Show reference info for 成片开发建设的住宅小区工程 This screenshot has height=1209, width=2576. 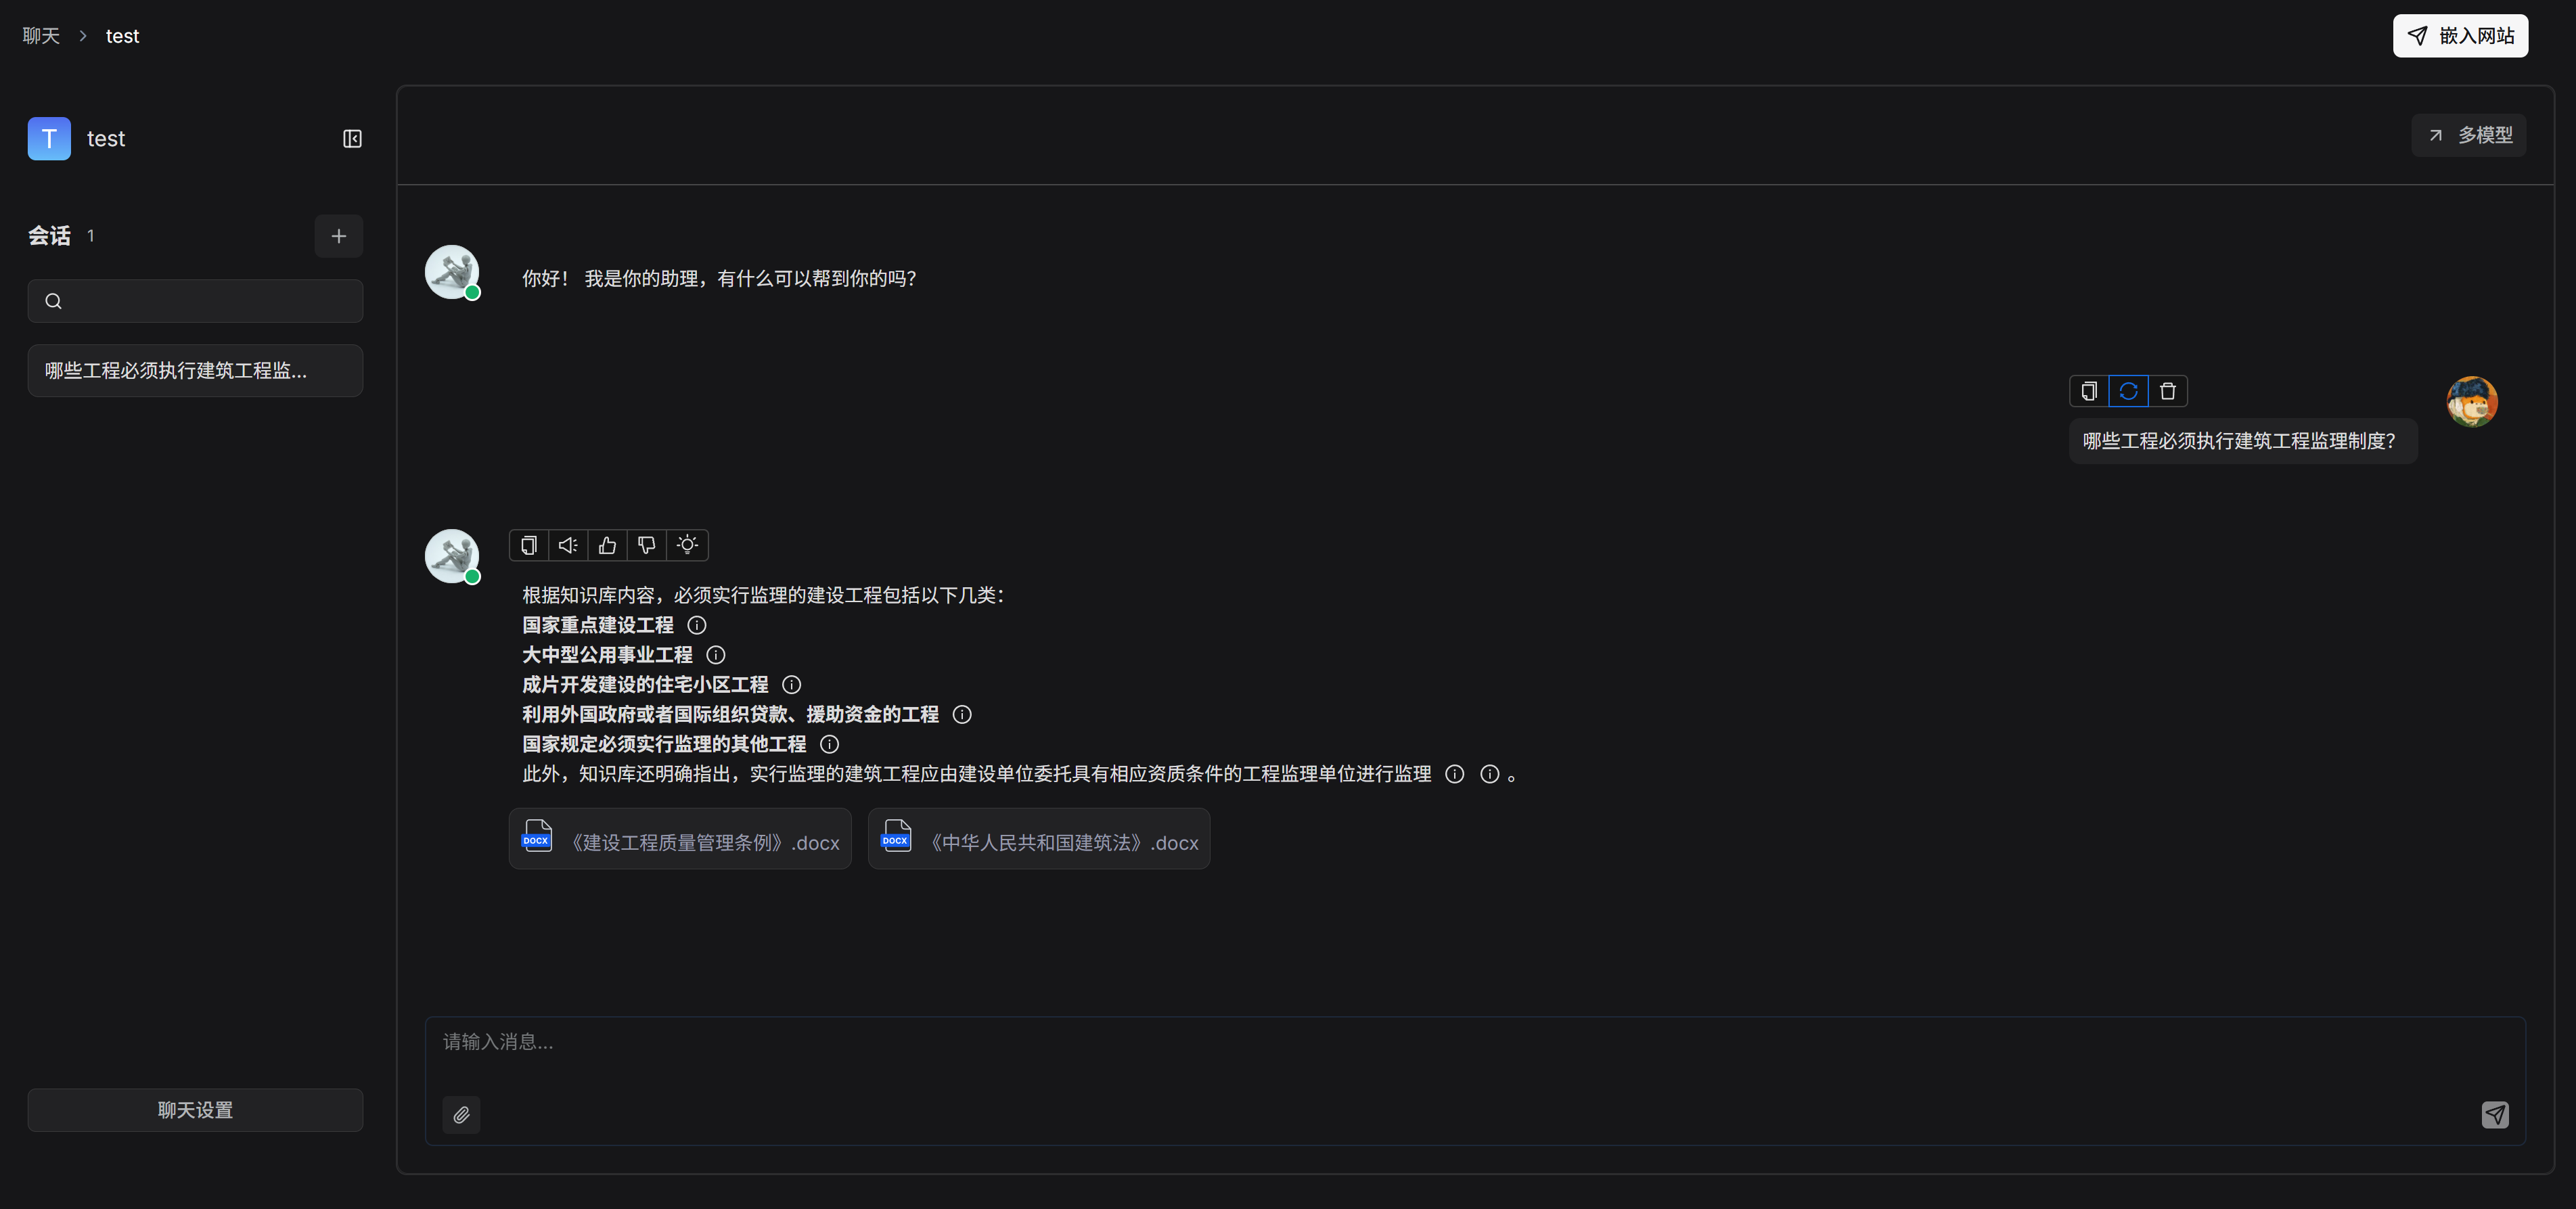click(x=792, y=685)
